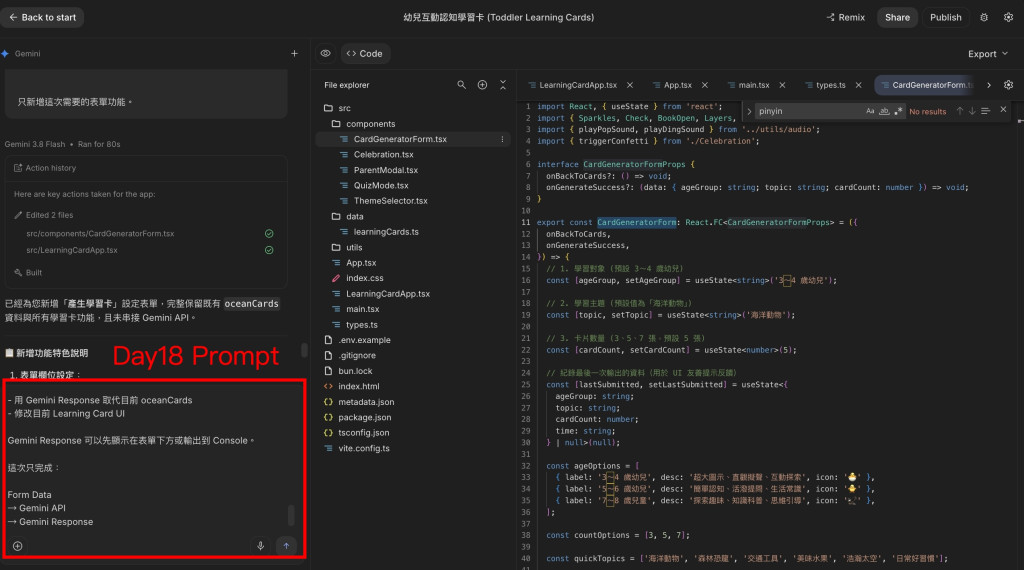The height and width of the screenshot is (570, 1024).
Task: Open the Export dropdown
Action: pos(988,54)
